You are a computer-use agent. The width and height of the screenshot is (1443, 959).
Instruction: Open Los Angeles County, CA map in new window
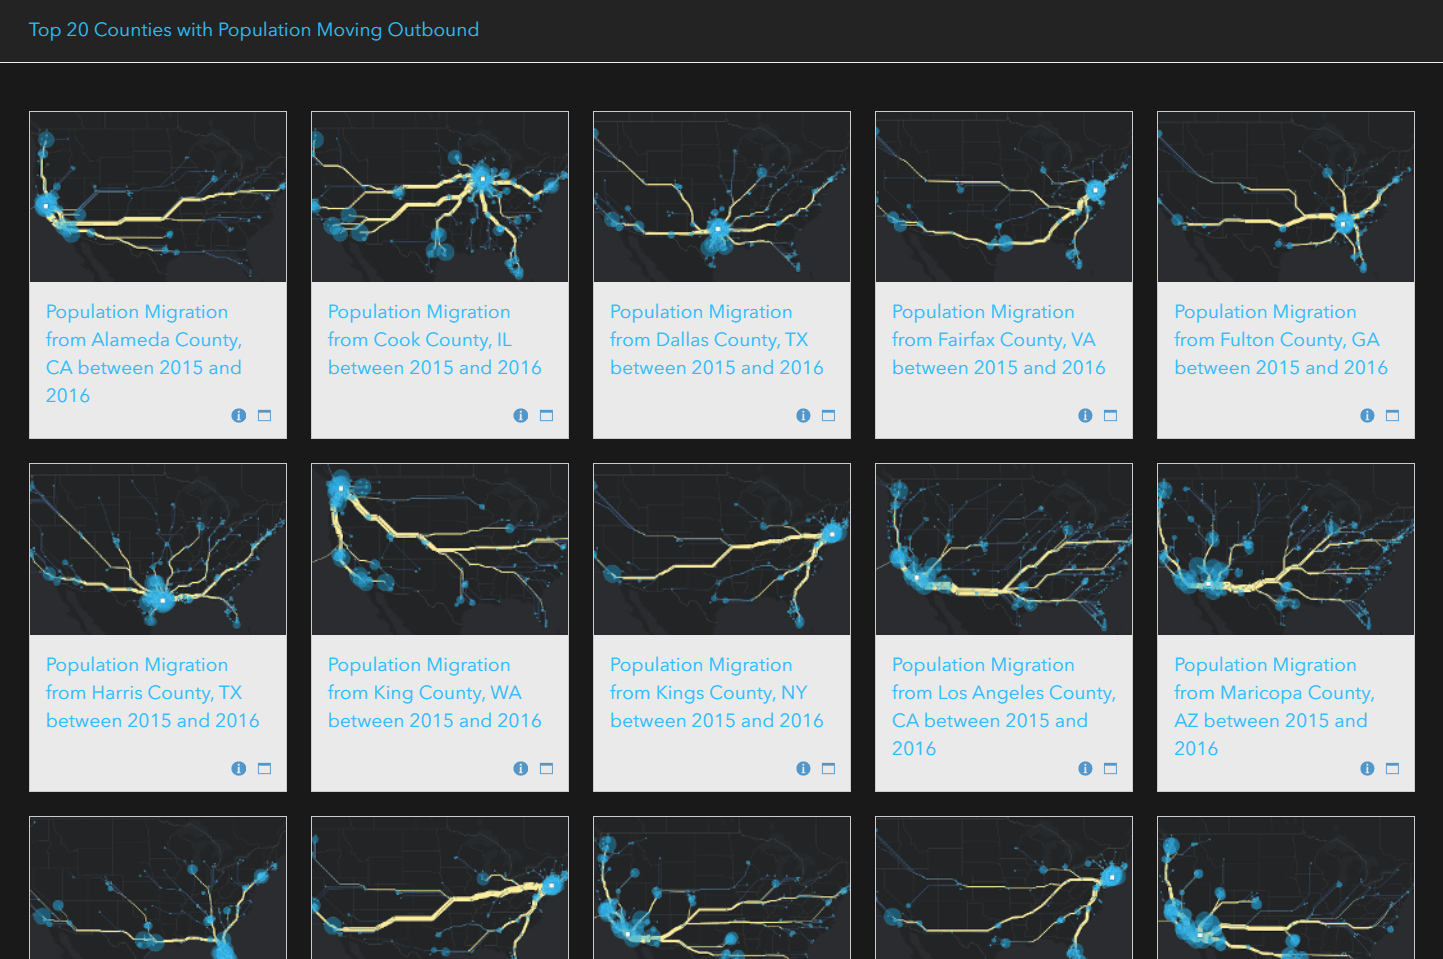tap(1111, 769)
